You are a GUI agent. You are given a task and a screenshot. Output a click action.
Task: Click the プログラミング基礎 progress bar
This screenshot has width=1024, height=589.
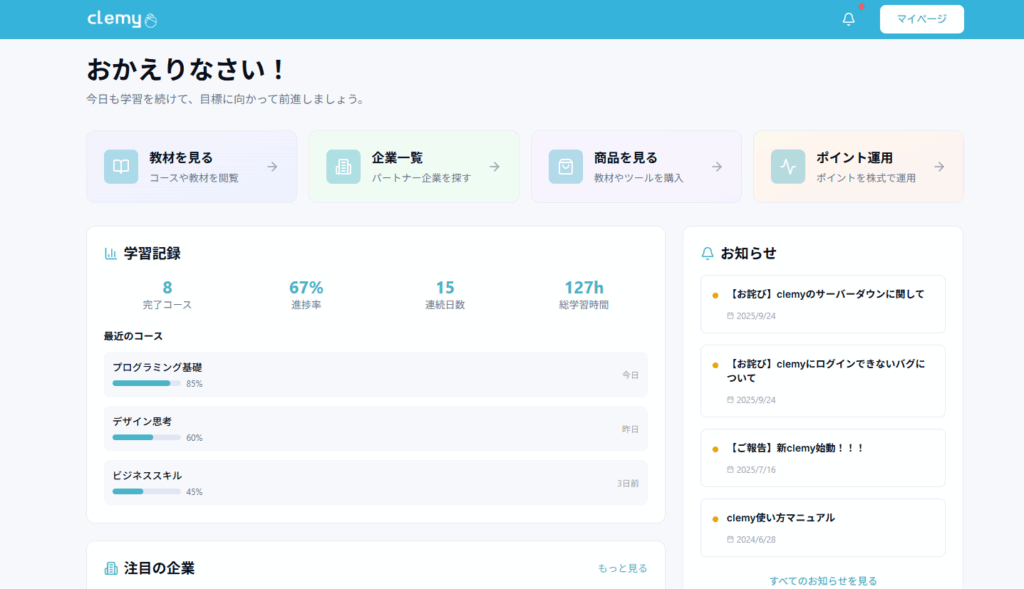tap(146, 383)
